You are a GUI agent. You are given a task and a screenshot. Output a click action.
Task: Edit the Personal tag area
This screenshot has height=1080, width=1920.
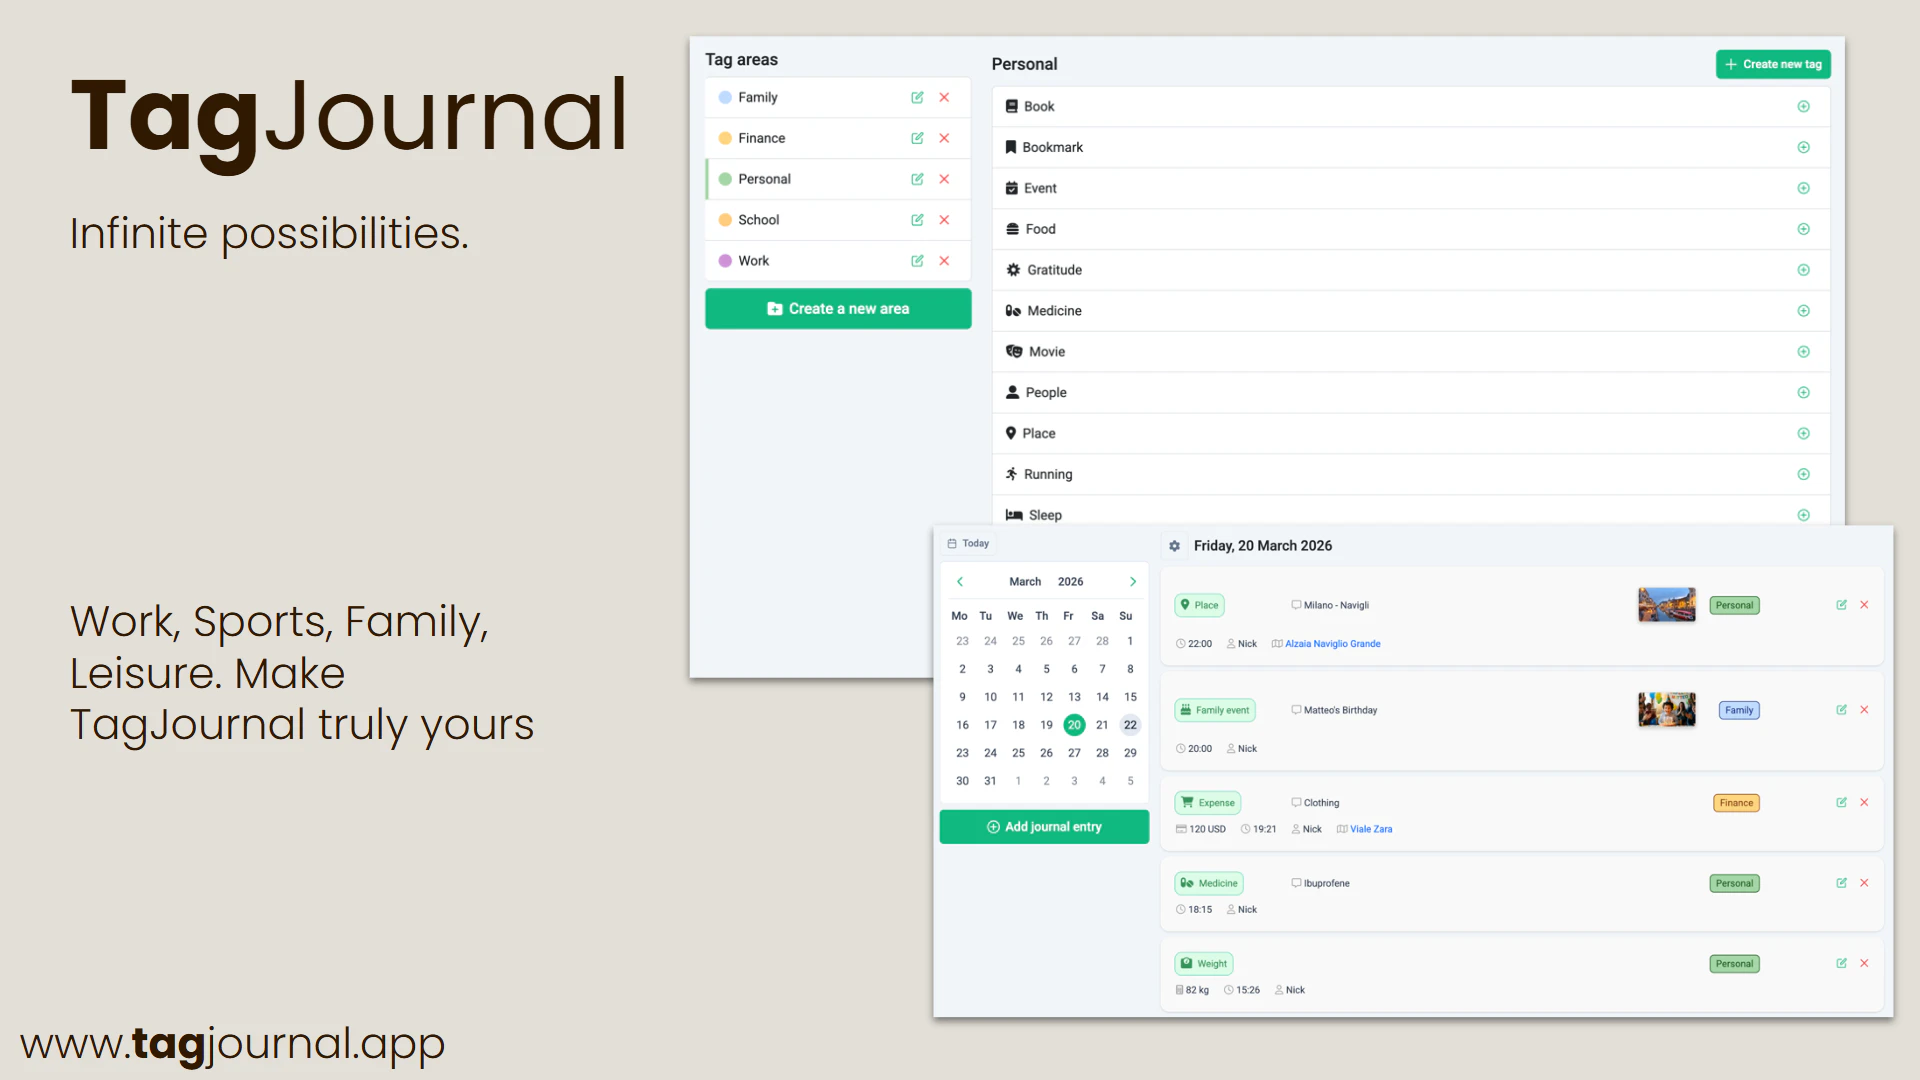[x=917, y=179]
